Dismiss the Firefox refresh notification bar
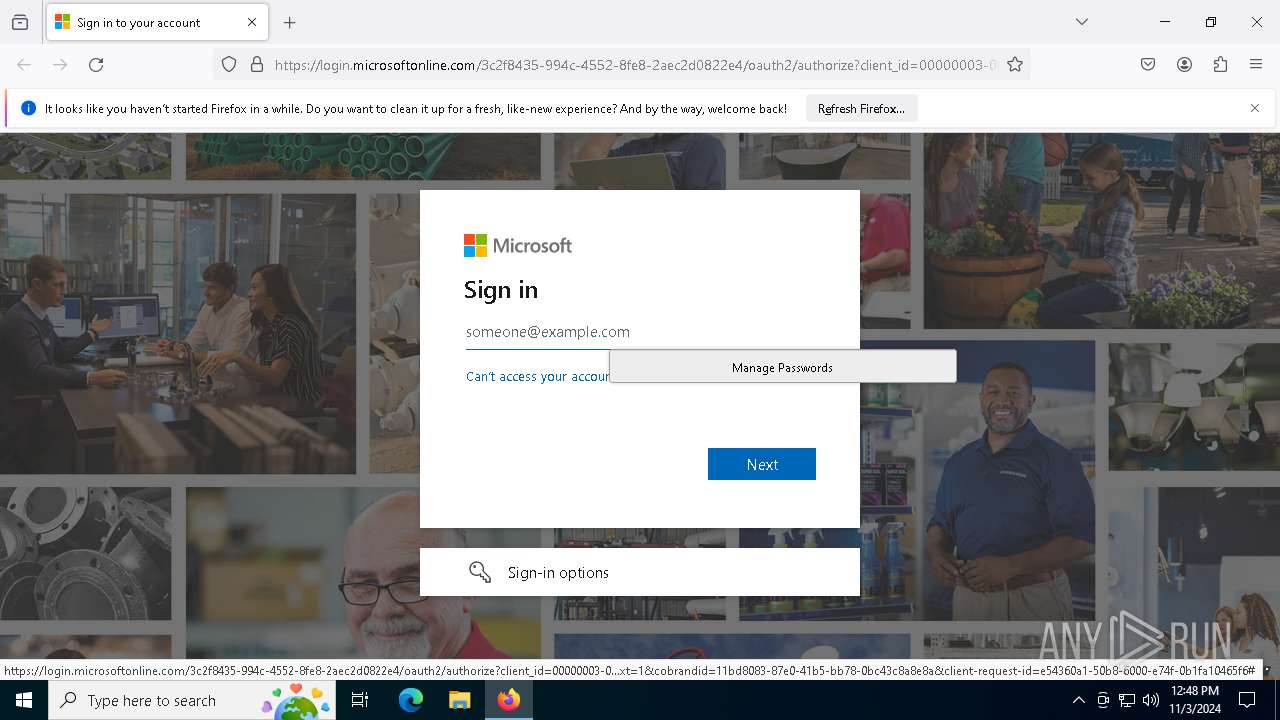The width and height of the screenshot is (1280, 720). tap(1255, 108)
